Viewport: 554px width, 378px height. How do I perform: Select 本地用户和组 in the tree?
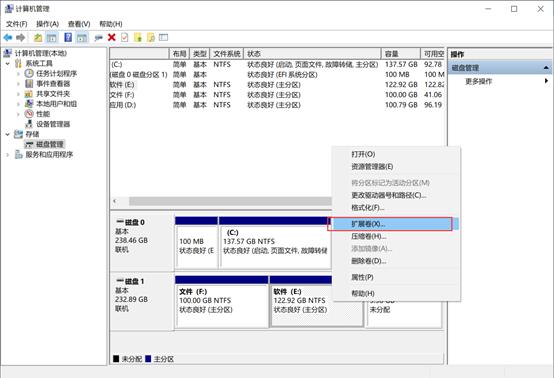[x=57, y=104]
